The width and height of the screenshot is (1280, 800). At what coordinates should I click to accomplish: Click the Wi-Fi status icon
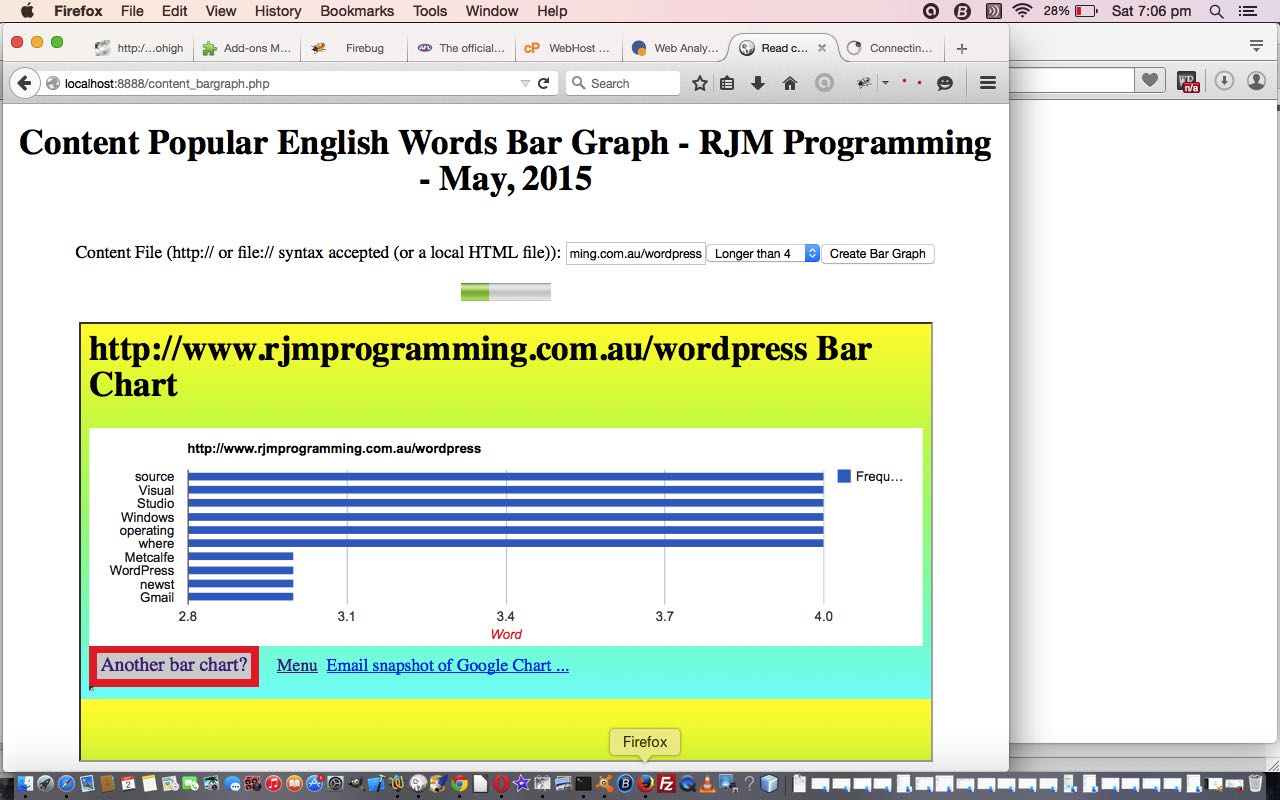[x=1022, y=11]
